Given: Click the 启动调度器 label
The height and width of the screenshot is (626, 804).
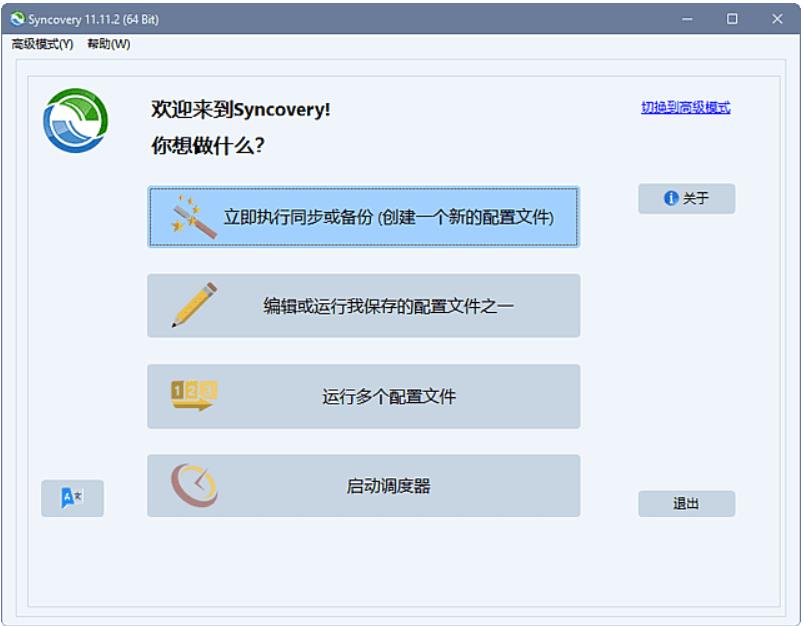Looking at the screenshot, I should 388,486.
